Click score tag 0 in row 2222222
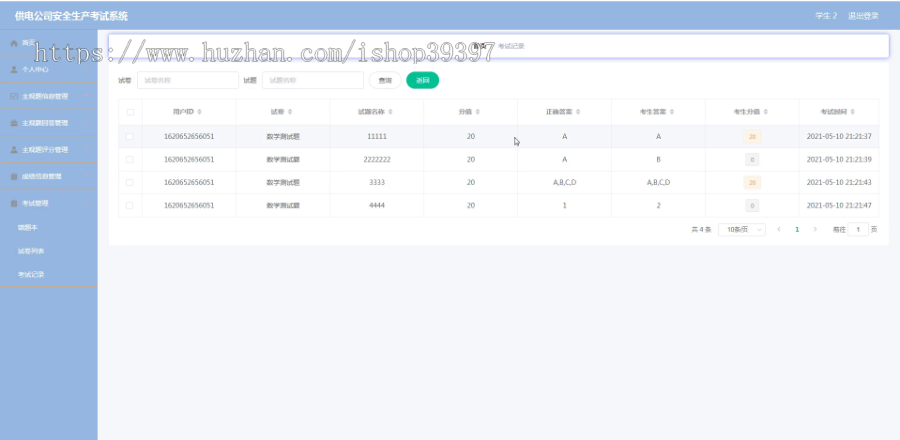Viewport: 900px width, 440px height. coord(752,159)
